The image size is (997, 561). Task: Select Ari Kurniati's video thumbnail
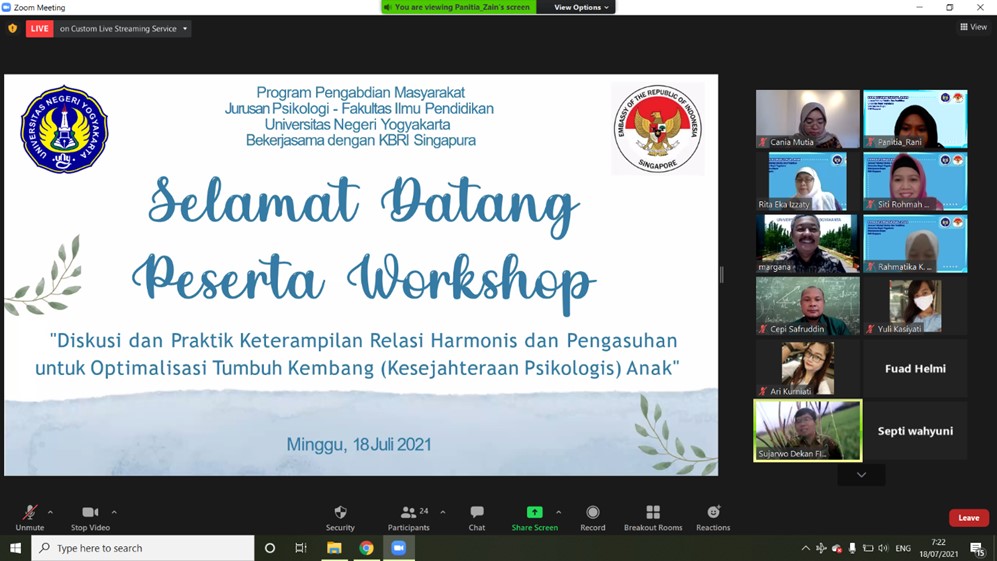808,368
